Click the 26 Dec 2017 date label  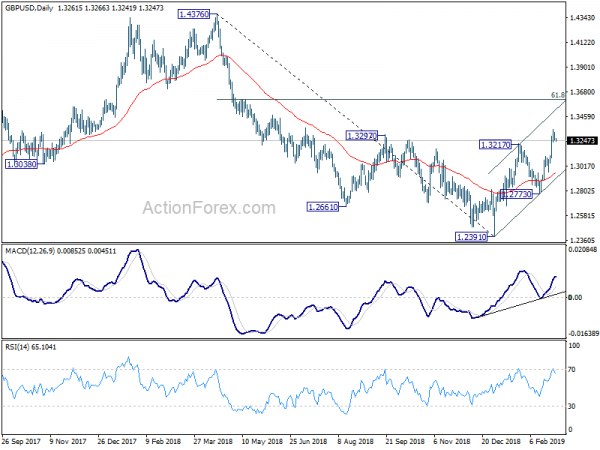pos(117,441)
